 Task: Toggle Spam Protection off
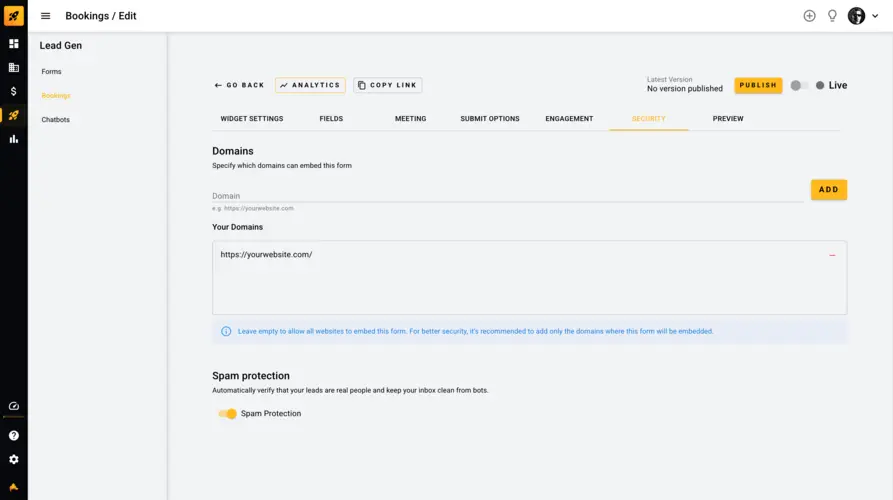coord(227,413)
